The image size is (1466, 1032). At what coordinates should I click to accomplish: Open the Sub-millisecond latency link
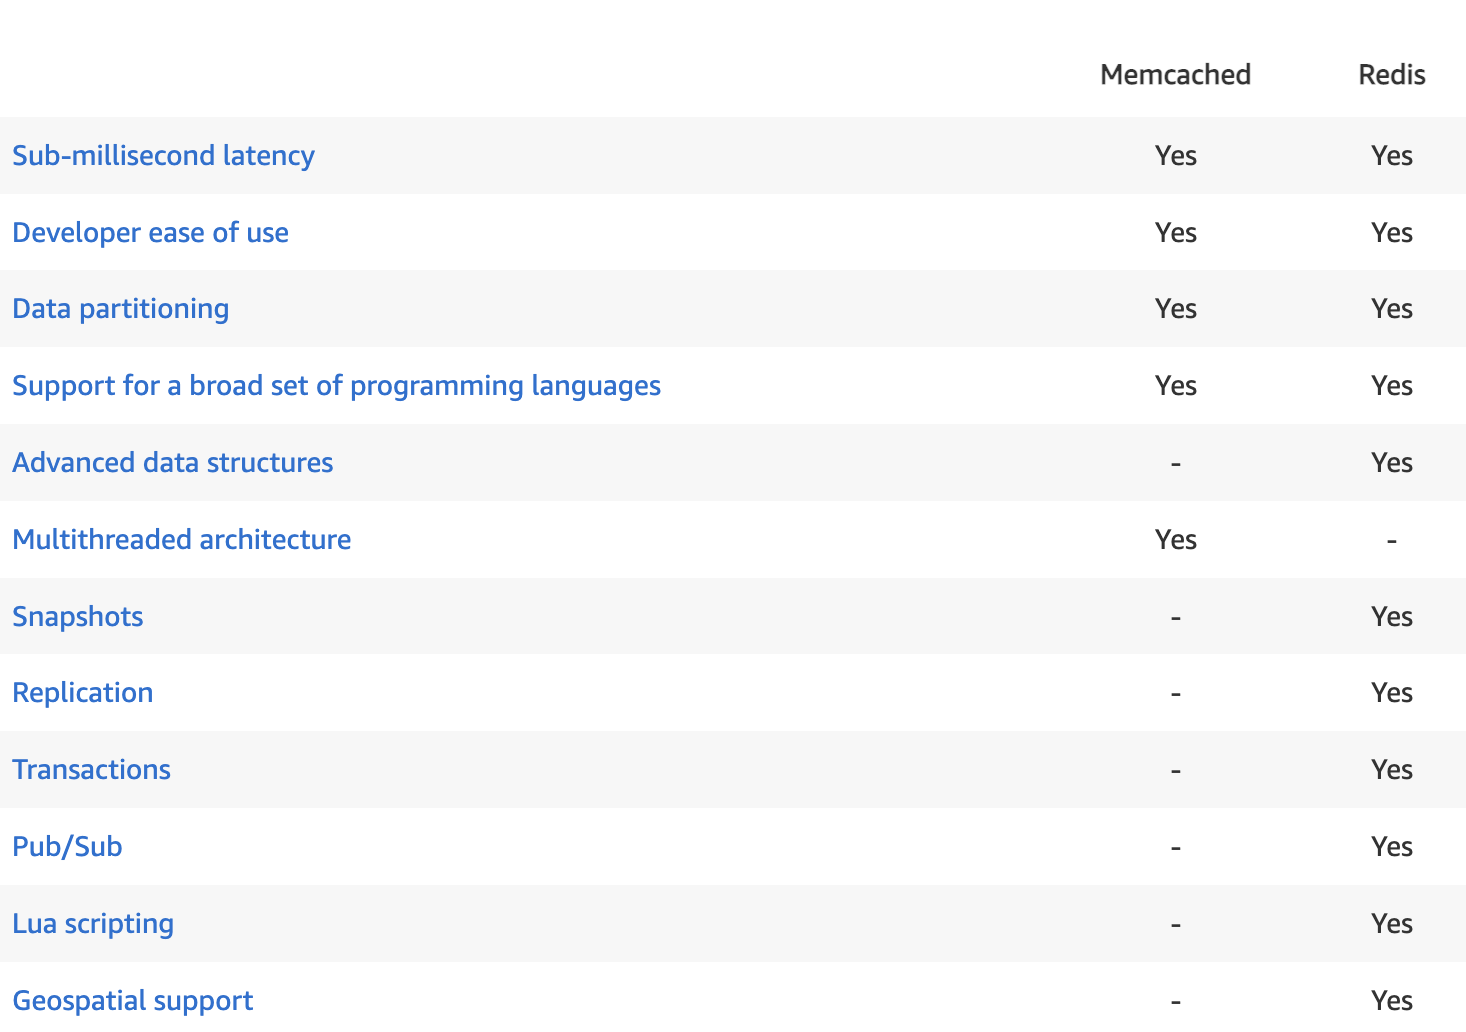point(163,156)
